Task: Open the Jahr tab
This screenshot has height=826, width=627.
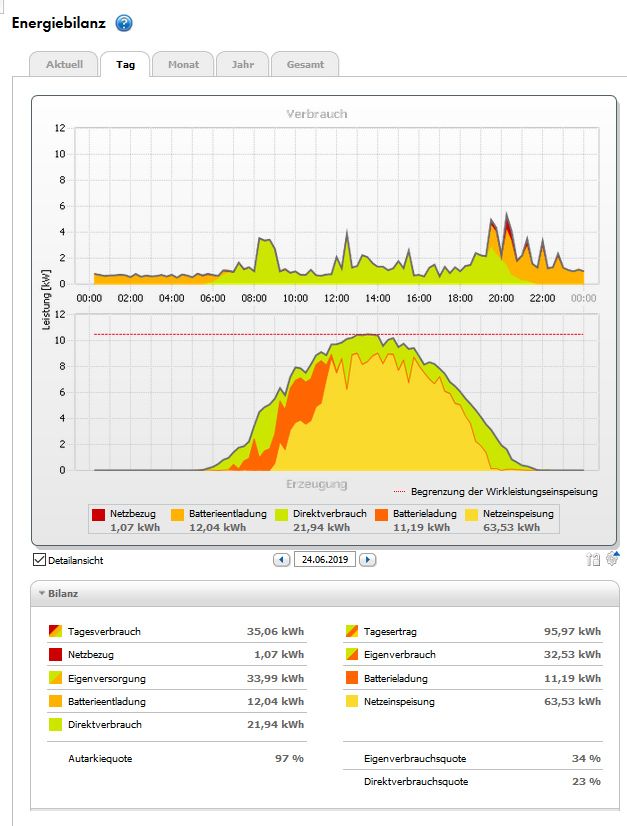Action: click(x=242, y=65)
